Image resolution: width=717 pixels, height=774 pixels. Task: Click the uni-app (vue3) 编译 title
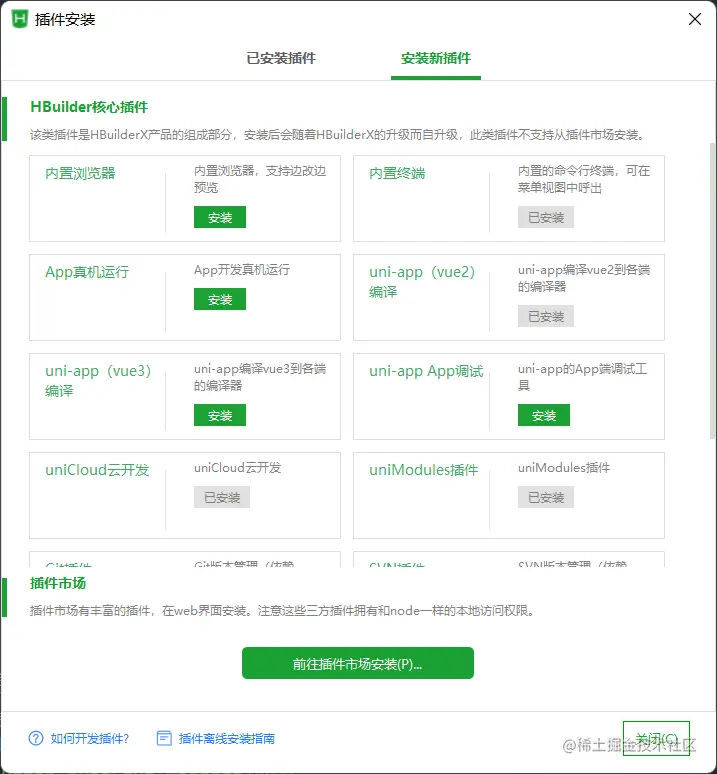point(98,380)
